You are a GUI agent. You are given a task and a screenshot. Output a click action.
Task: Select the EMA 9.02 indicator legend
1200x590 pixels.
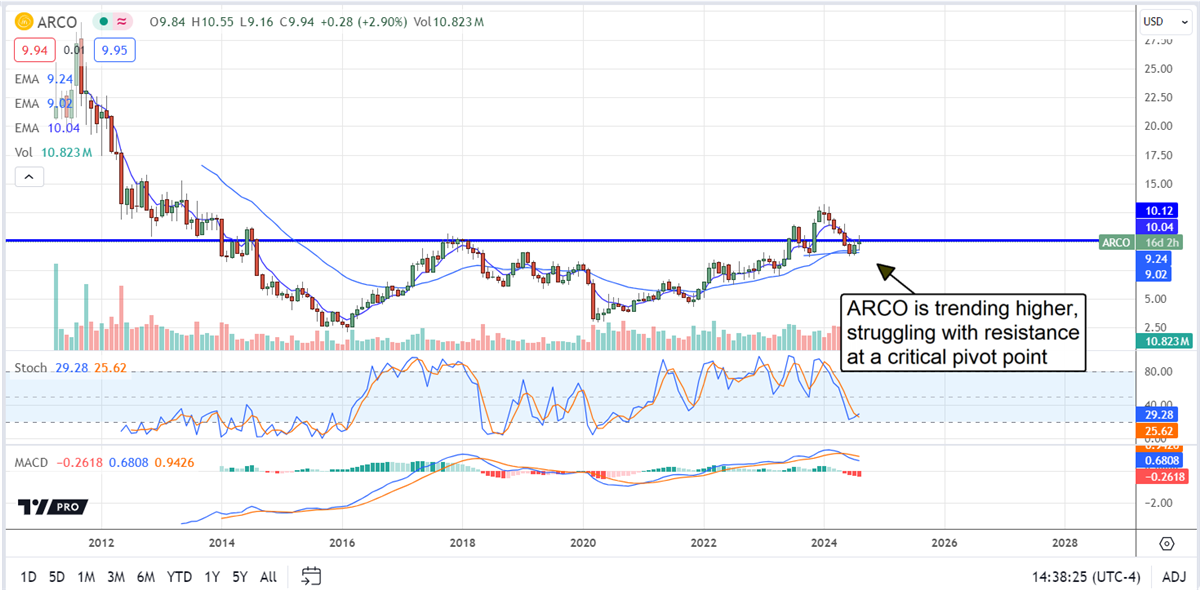point(42,104)
